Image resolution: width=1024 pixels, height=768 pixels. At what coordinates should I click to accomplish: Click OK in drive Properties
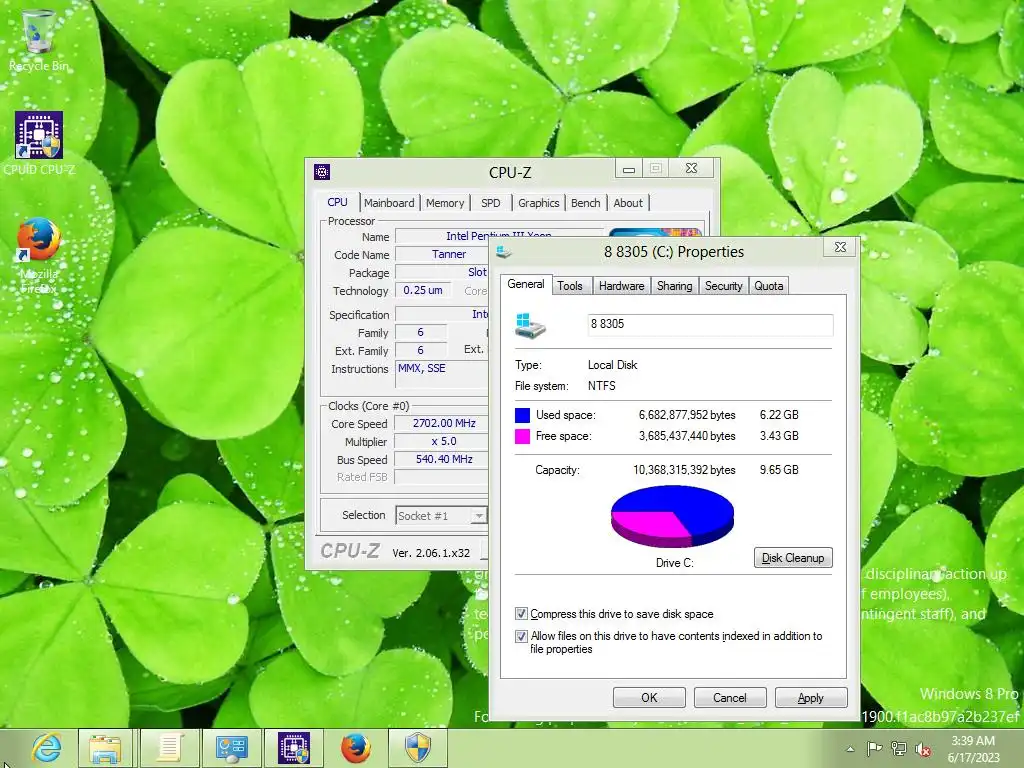649,697
